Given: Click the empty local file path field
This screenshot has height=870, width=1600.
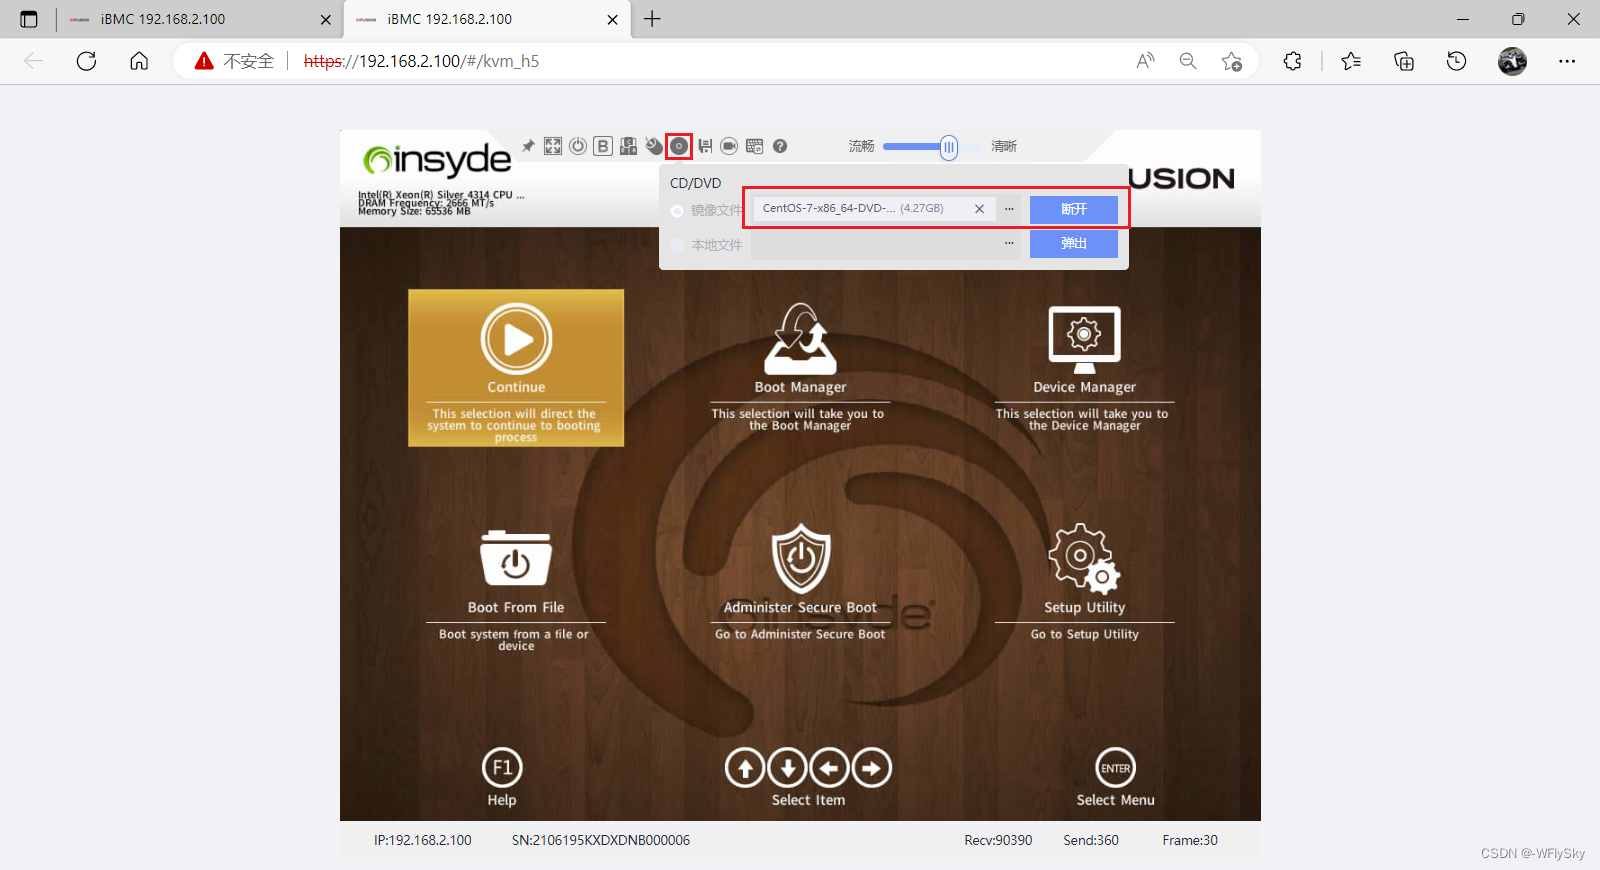Looking at the screenshot, I should 876,244.
